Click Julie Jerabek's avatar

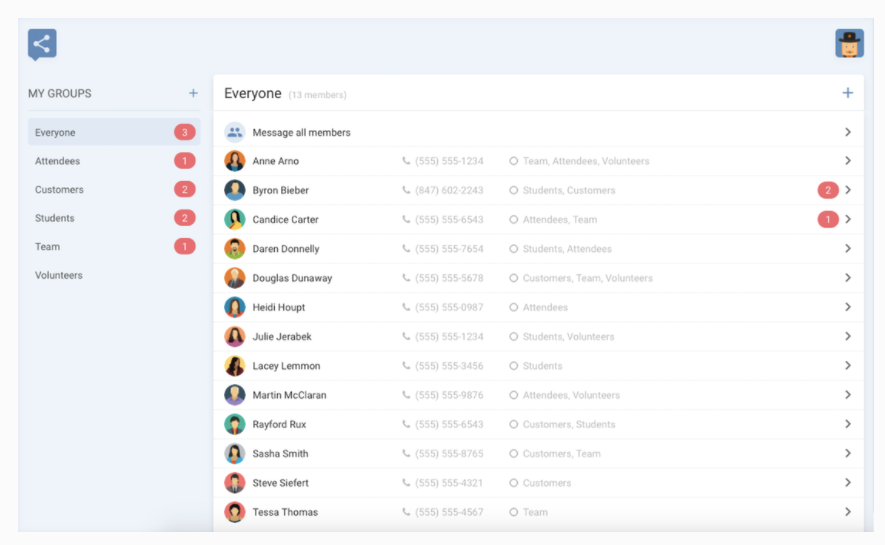(235, 337)
